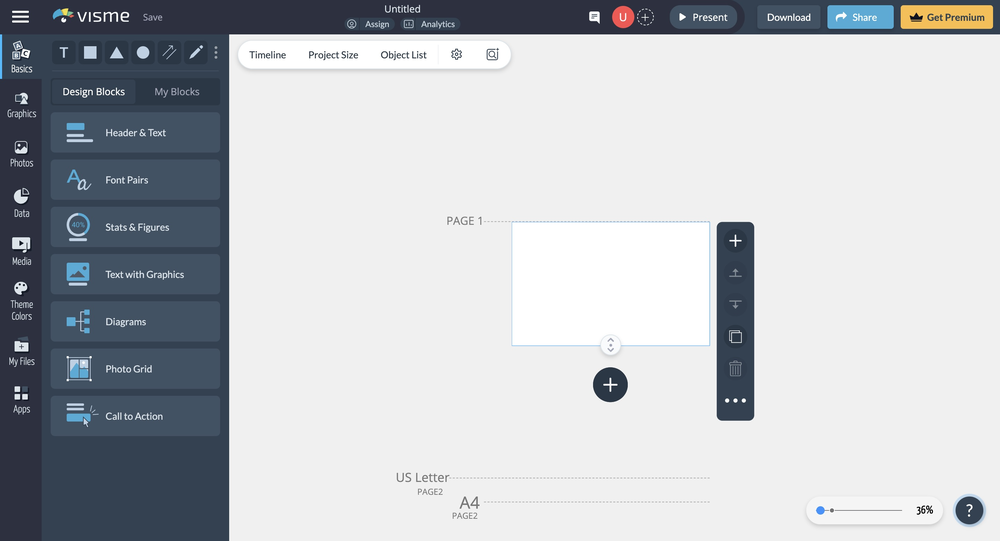Click the Share button

pos(860,17)
